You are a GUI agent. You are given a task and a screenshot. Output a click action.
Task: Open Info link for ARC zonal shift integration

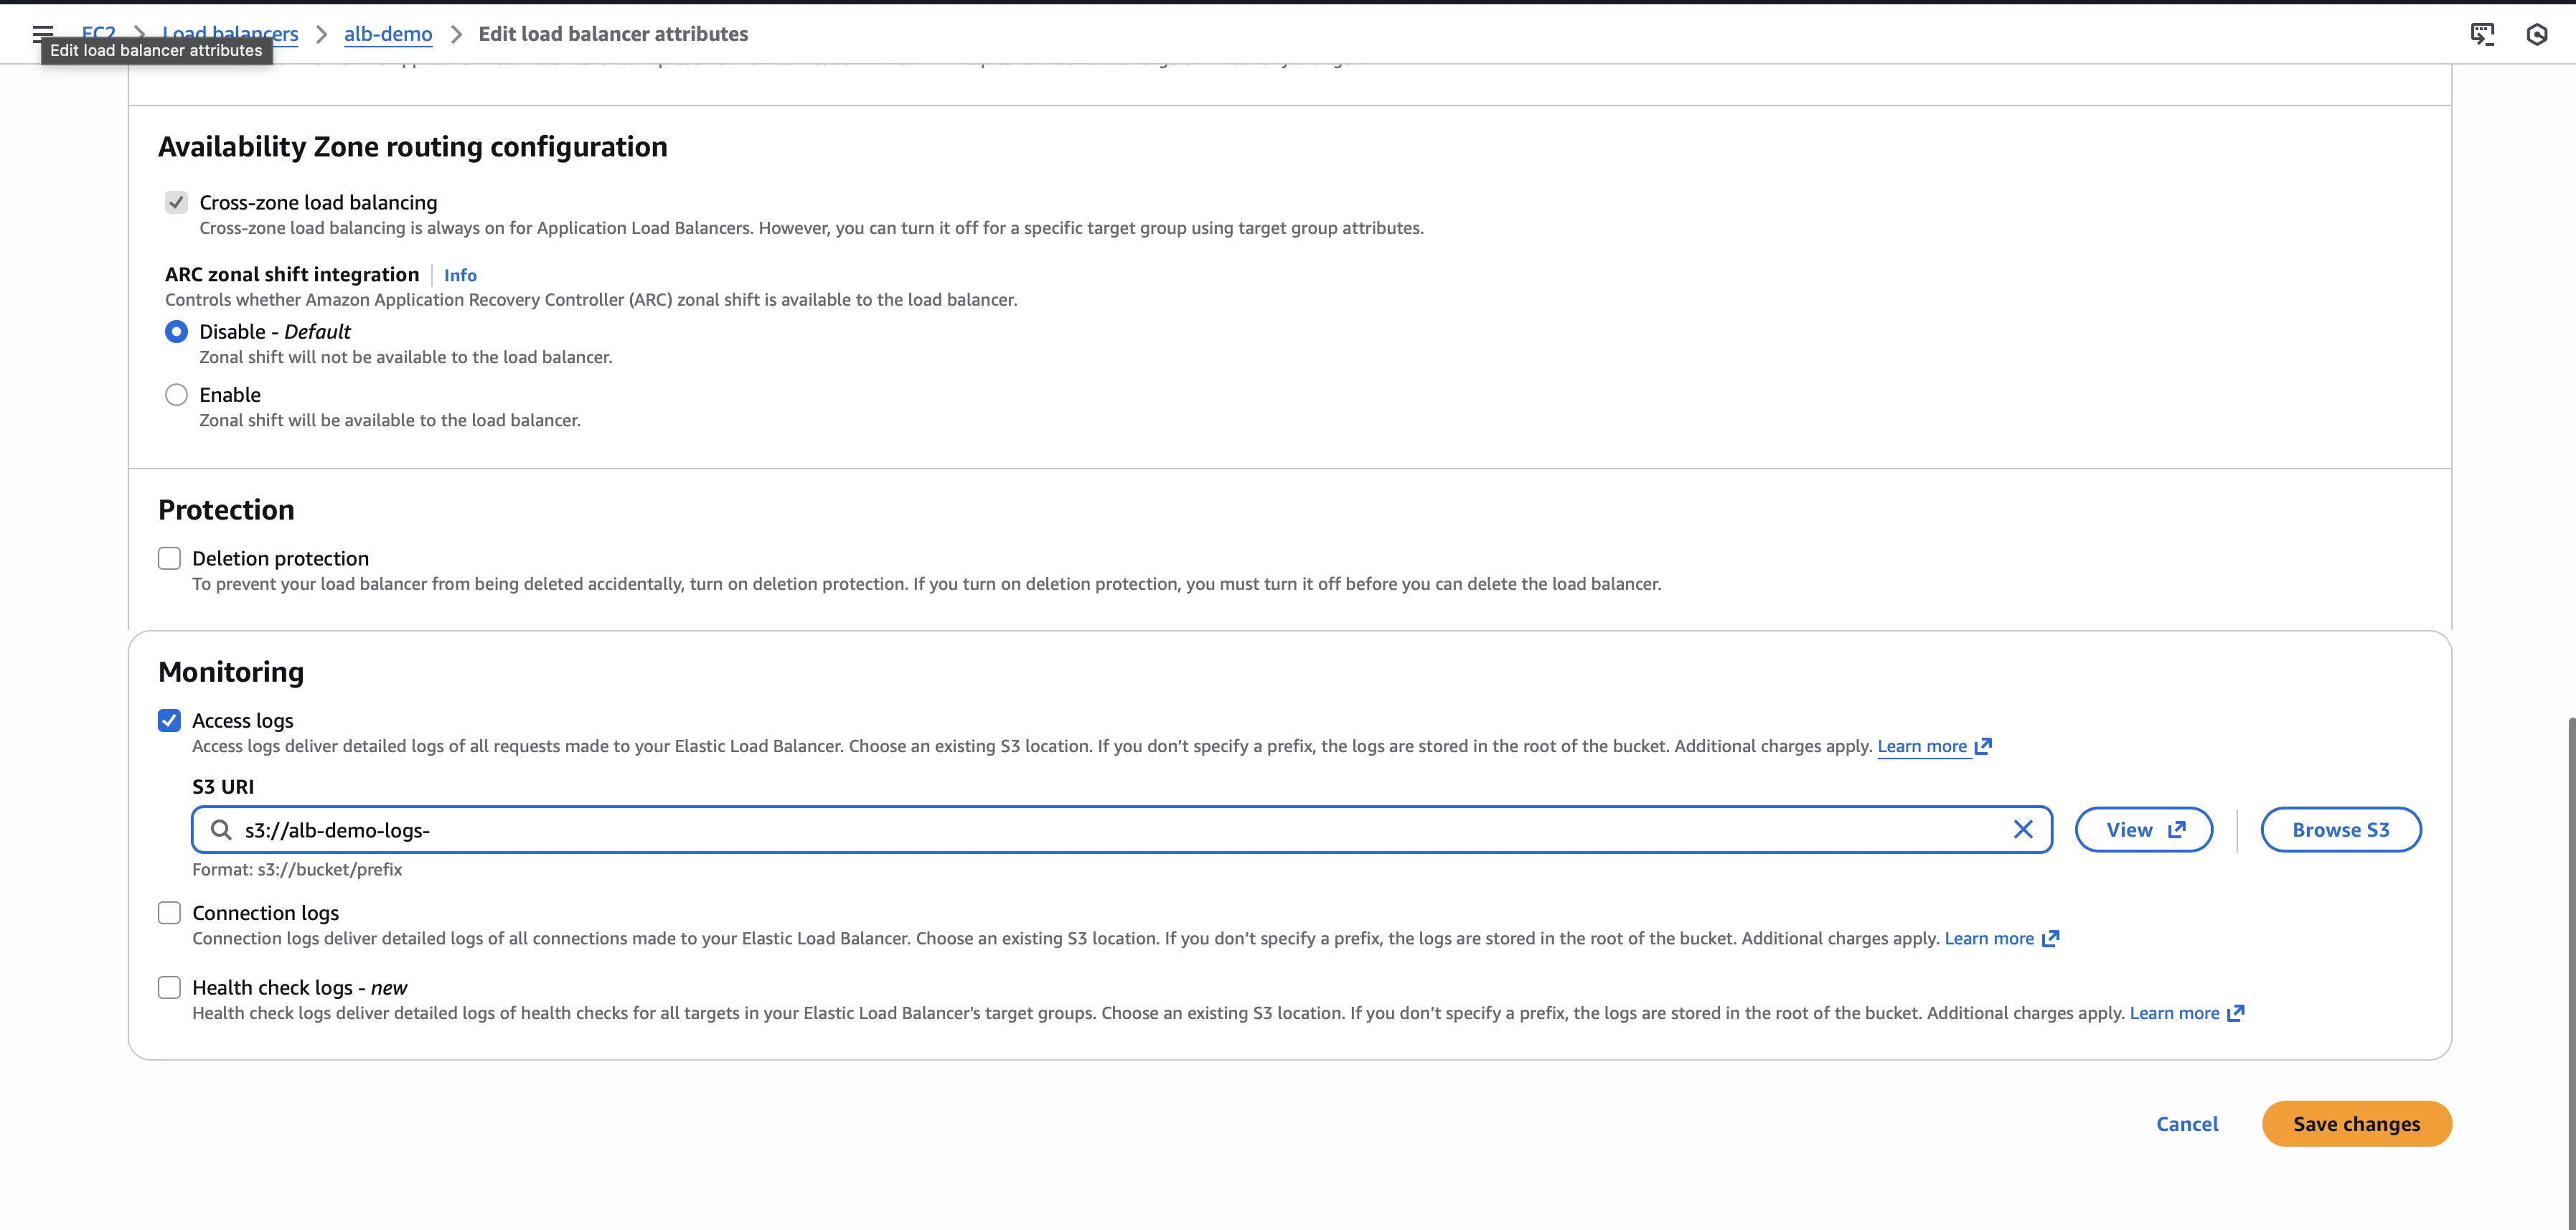coord(460,275)
